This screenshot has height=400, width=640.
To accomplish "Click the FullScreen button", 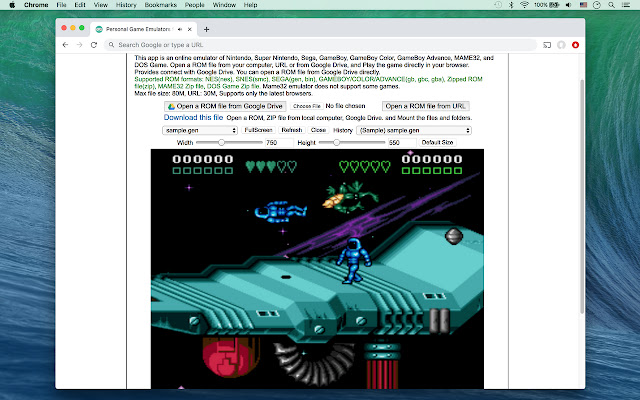I will tap(258, 130).
